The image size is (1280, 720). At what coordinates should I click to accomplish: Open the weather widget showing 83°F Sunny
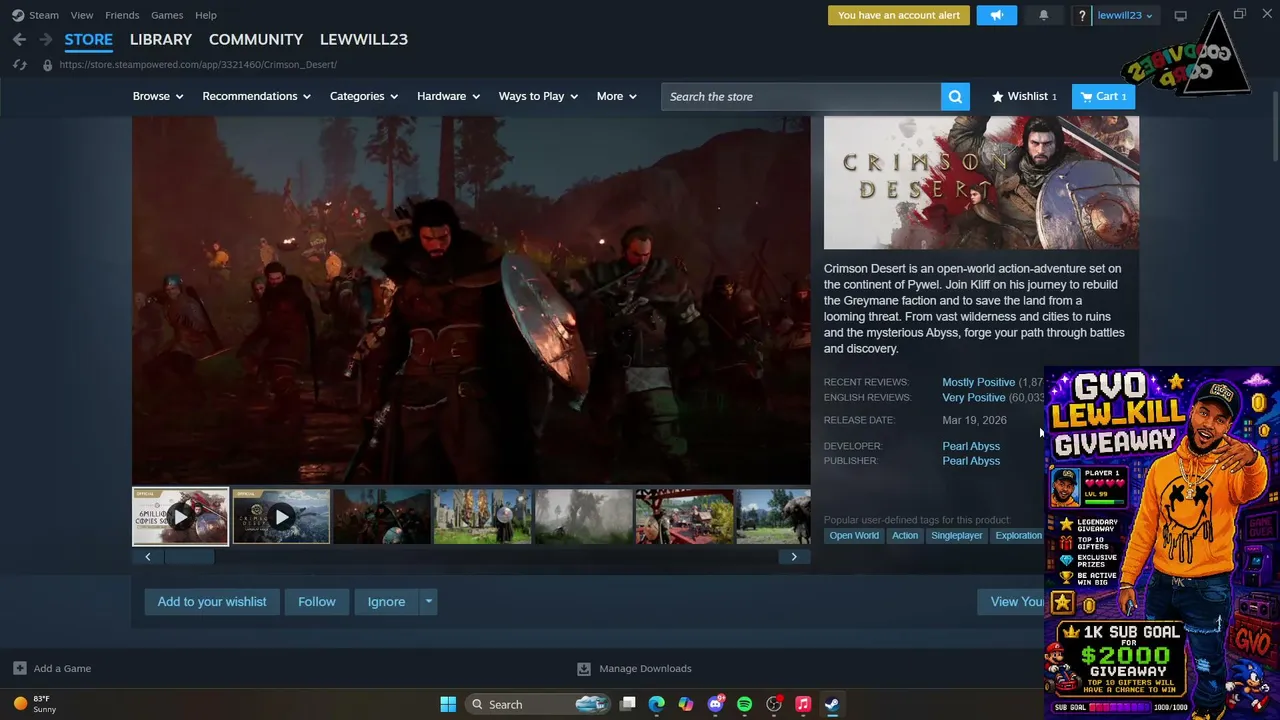(35, 704)
